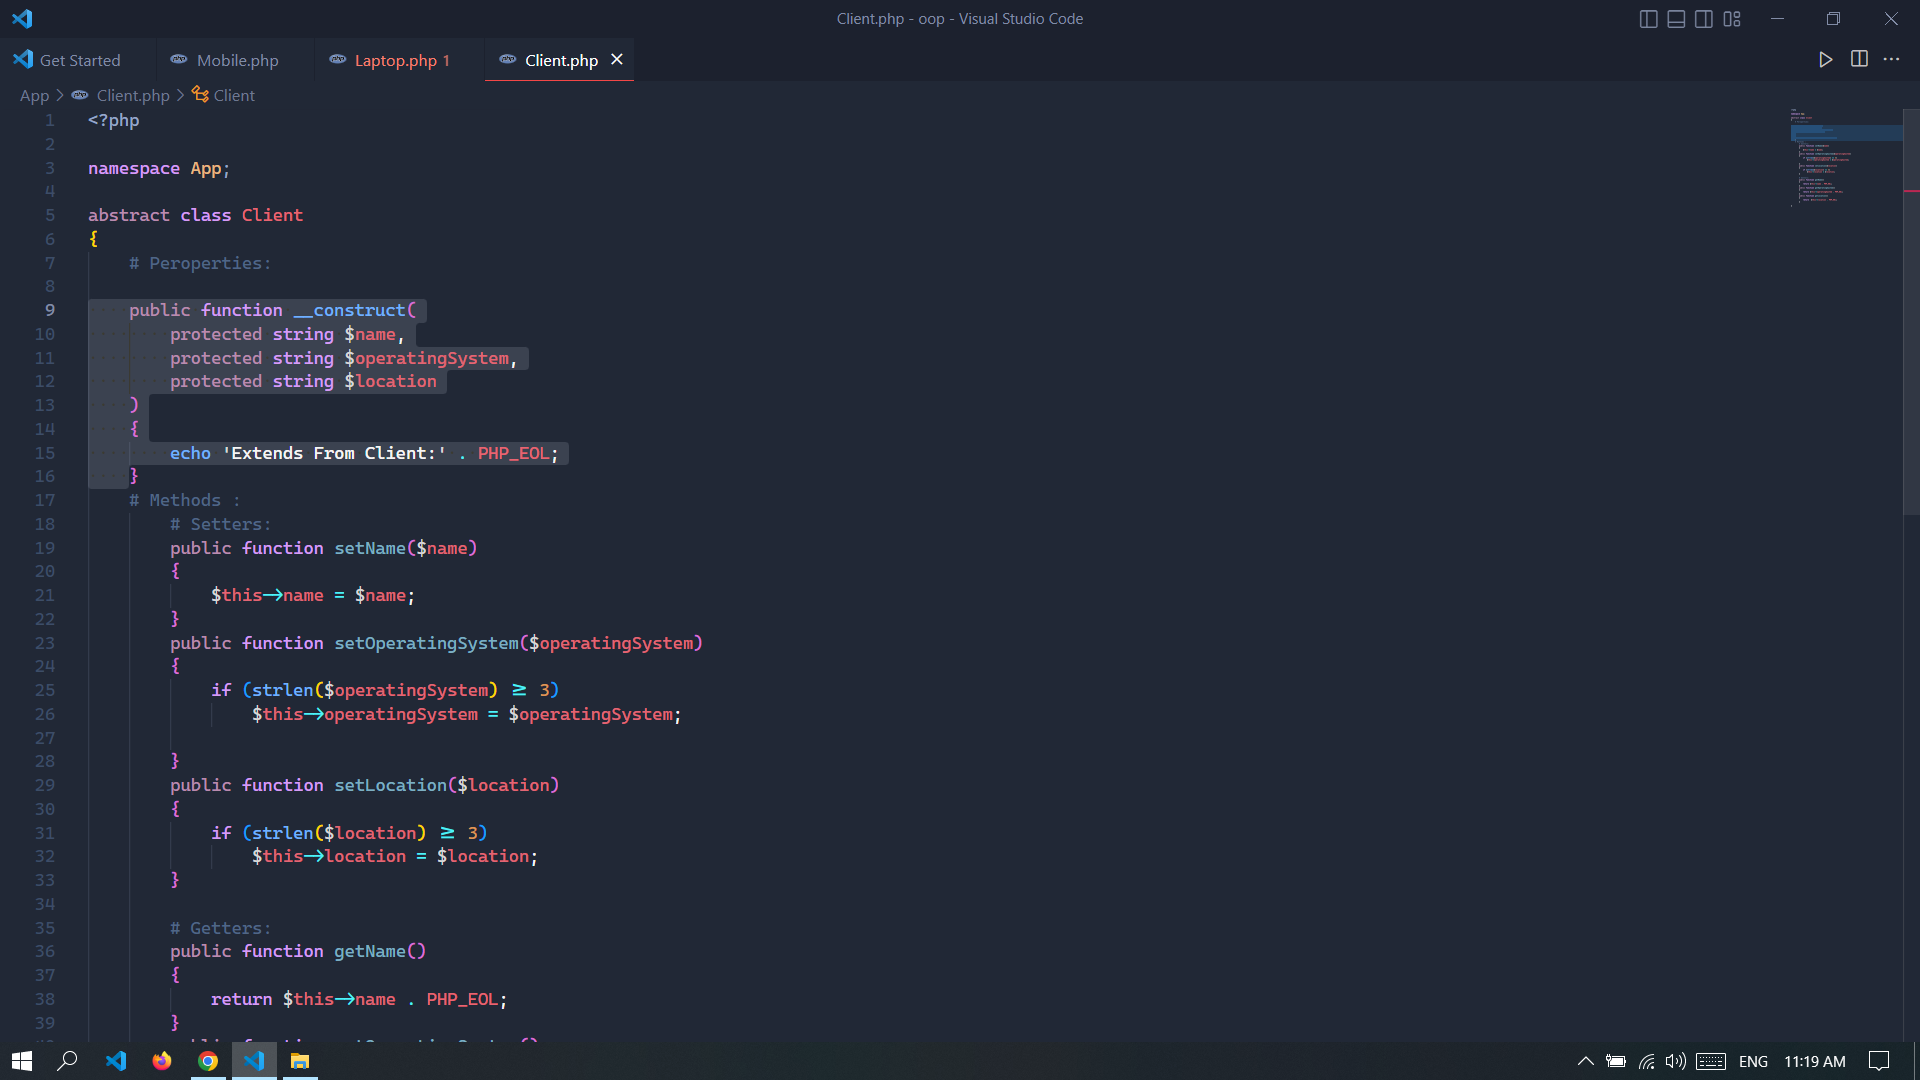This screenshot has width=1920, height=1080.
Task: Open first VS Code taskbar icon
Action: pos(116,1061)
